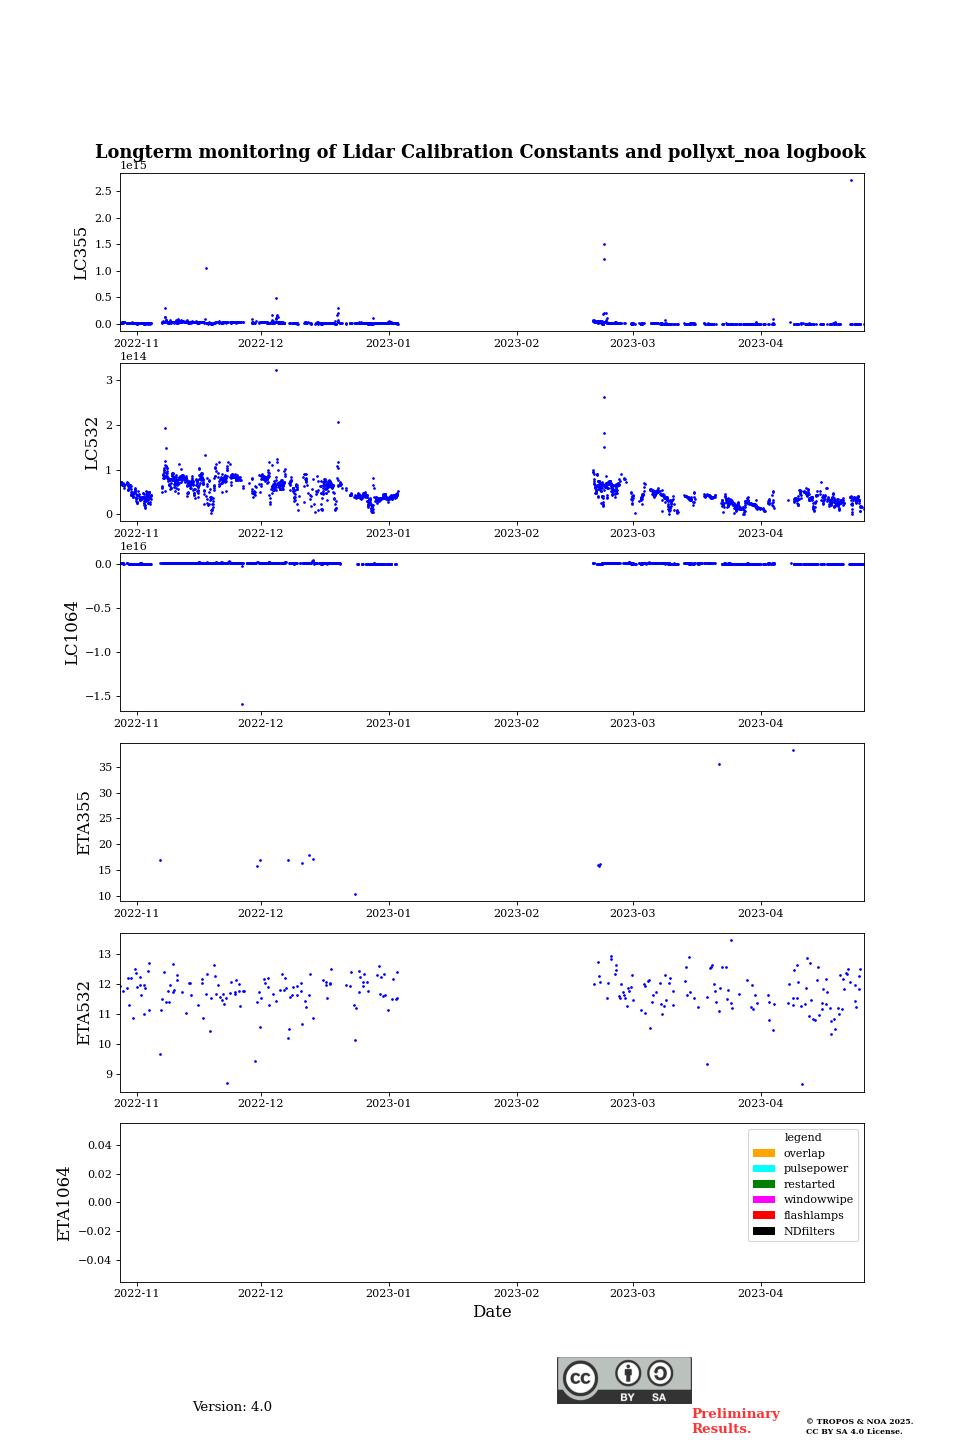Click the black NDfilters legend swatch
Screen dimensions: 960x1440
(764, 1231)
